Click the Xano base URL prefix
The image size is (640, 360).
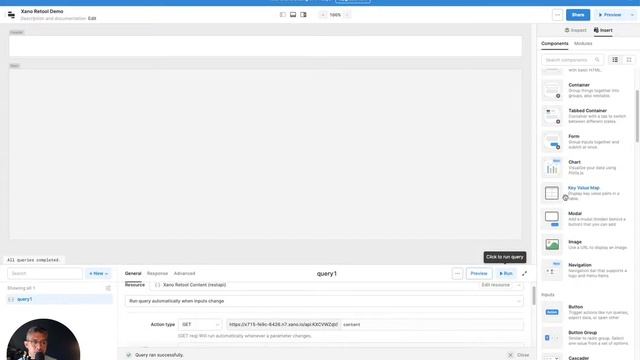click(283, 324)
